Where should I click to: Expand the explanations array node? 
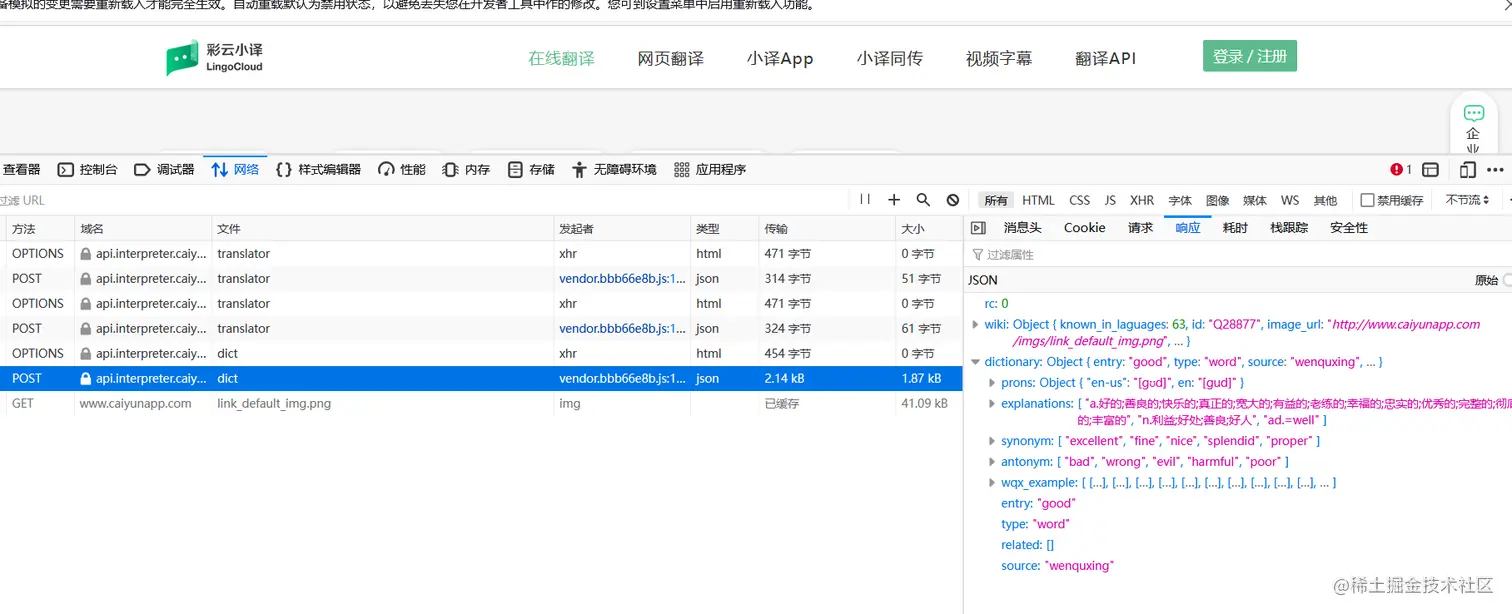point(992,404)
